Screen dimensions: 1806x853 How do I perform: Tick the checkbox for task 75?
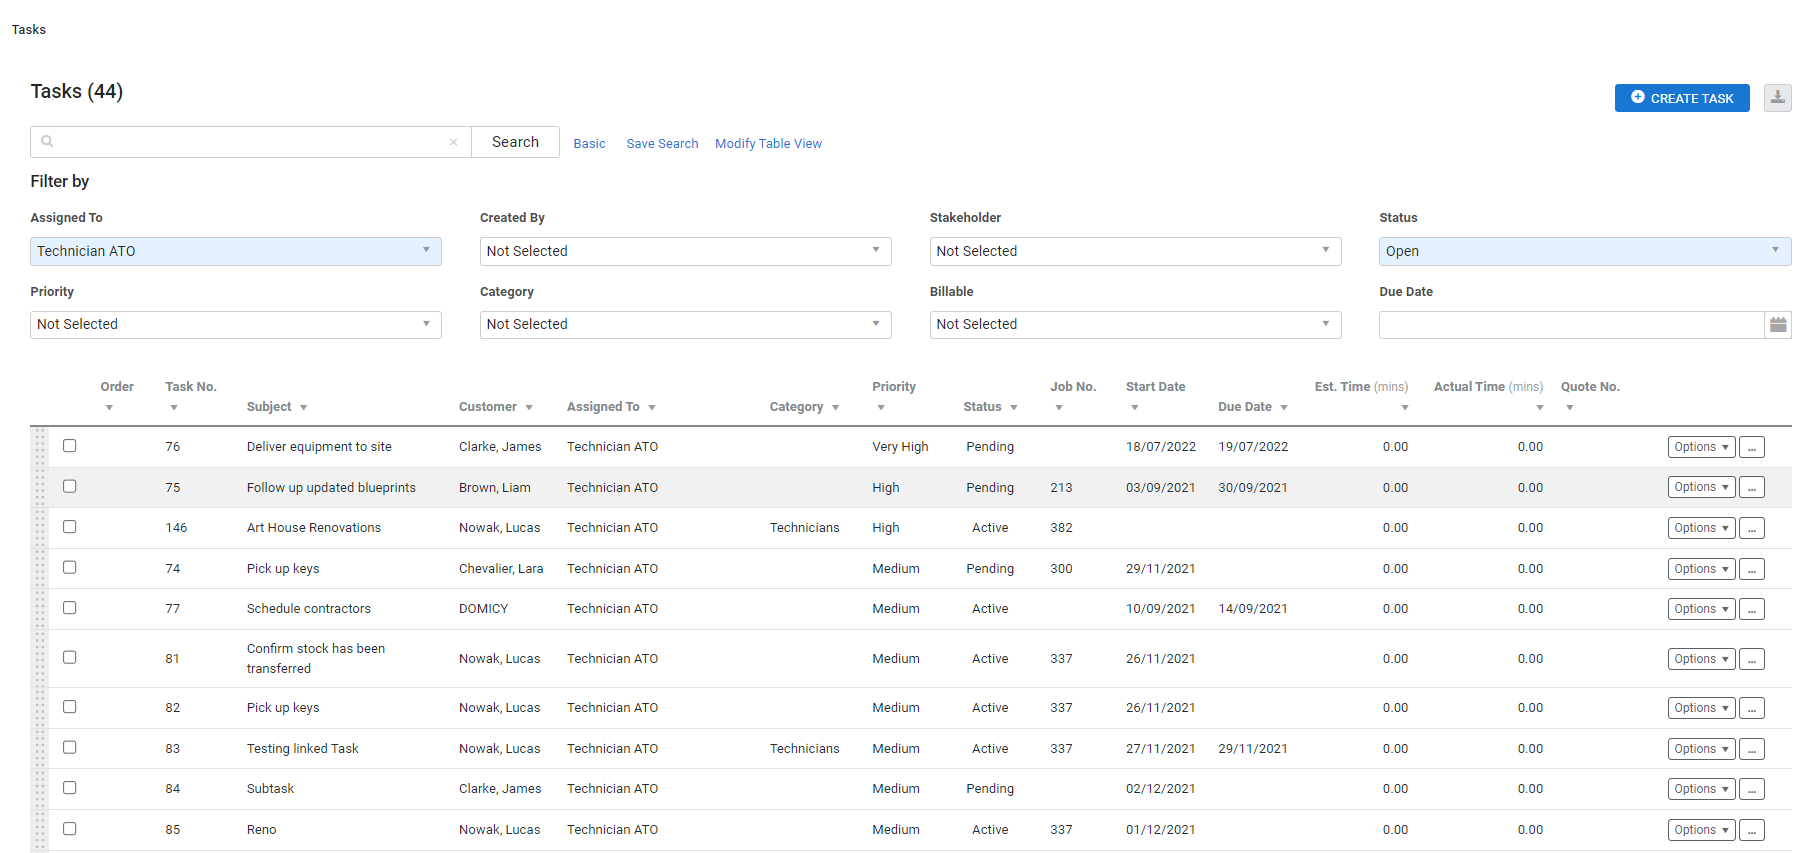pos(70,486)
